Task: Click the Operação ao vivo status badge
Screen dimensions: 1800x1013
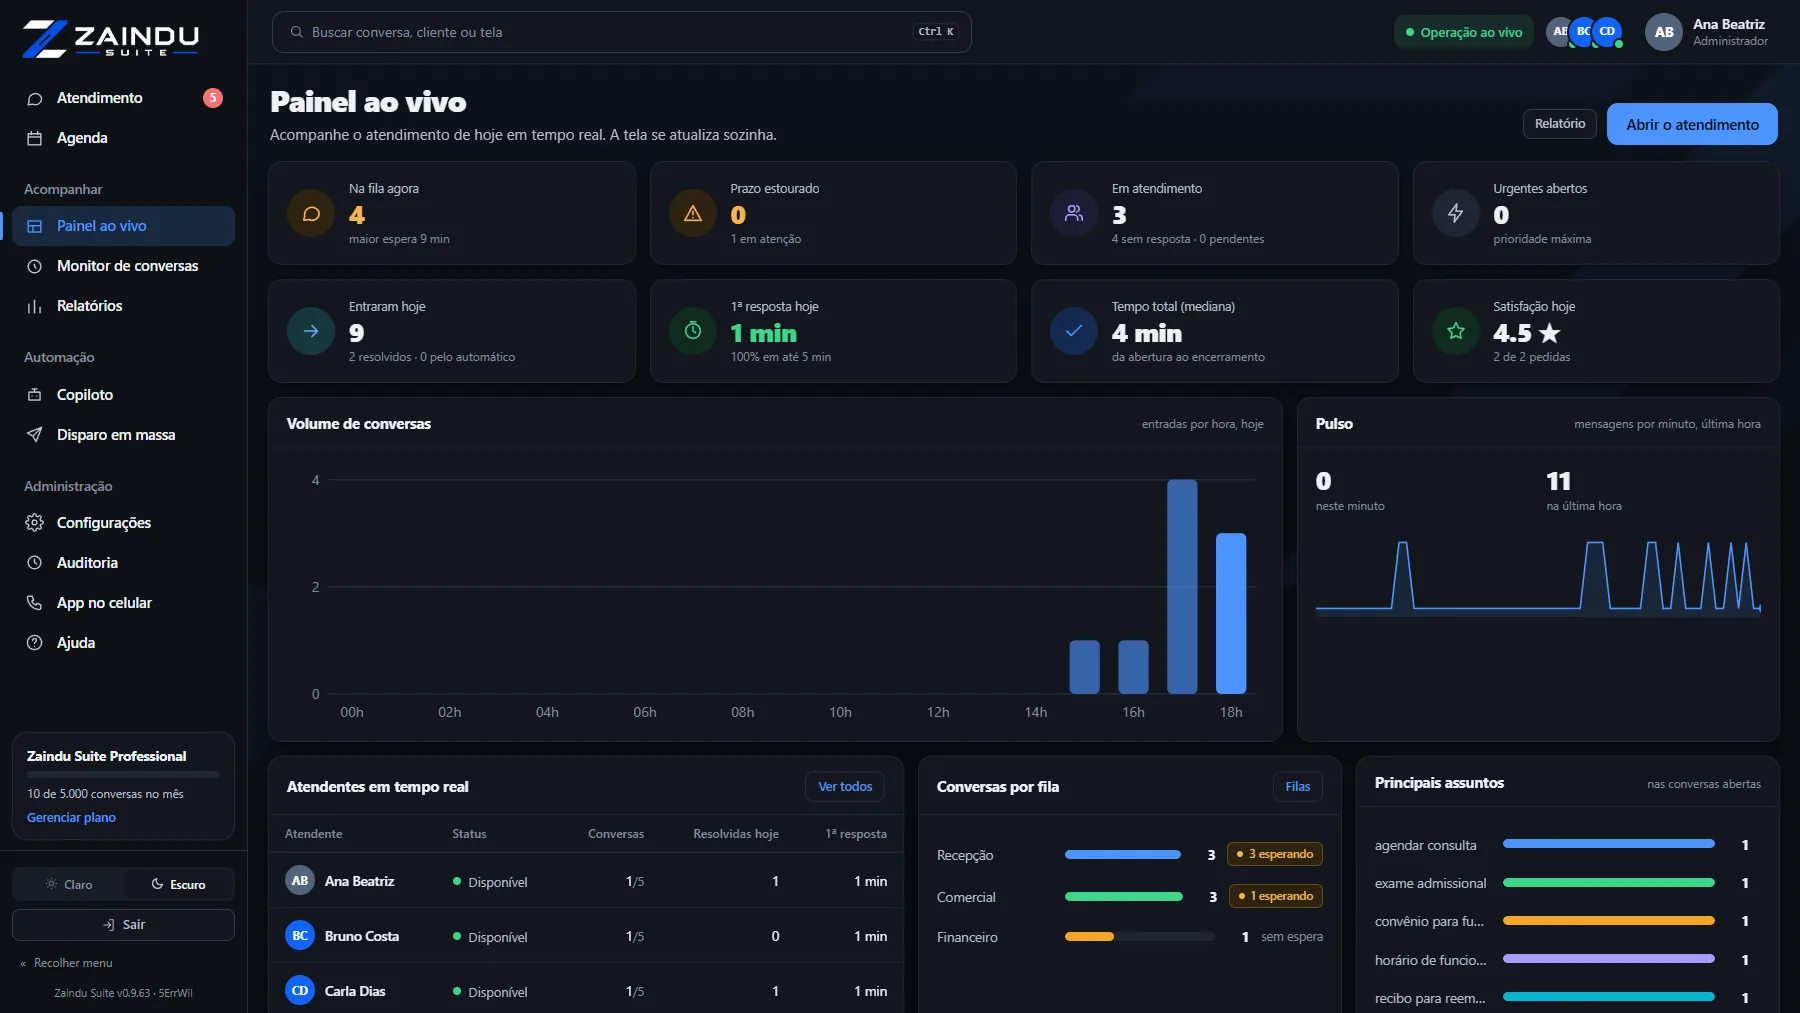Action: (1464, 32)
